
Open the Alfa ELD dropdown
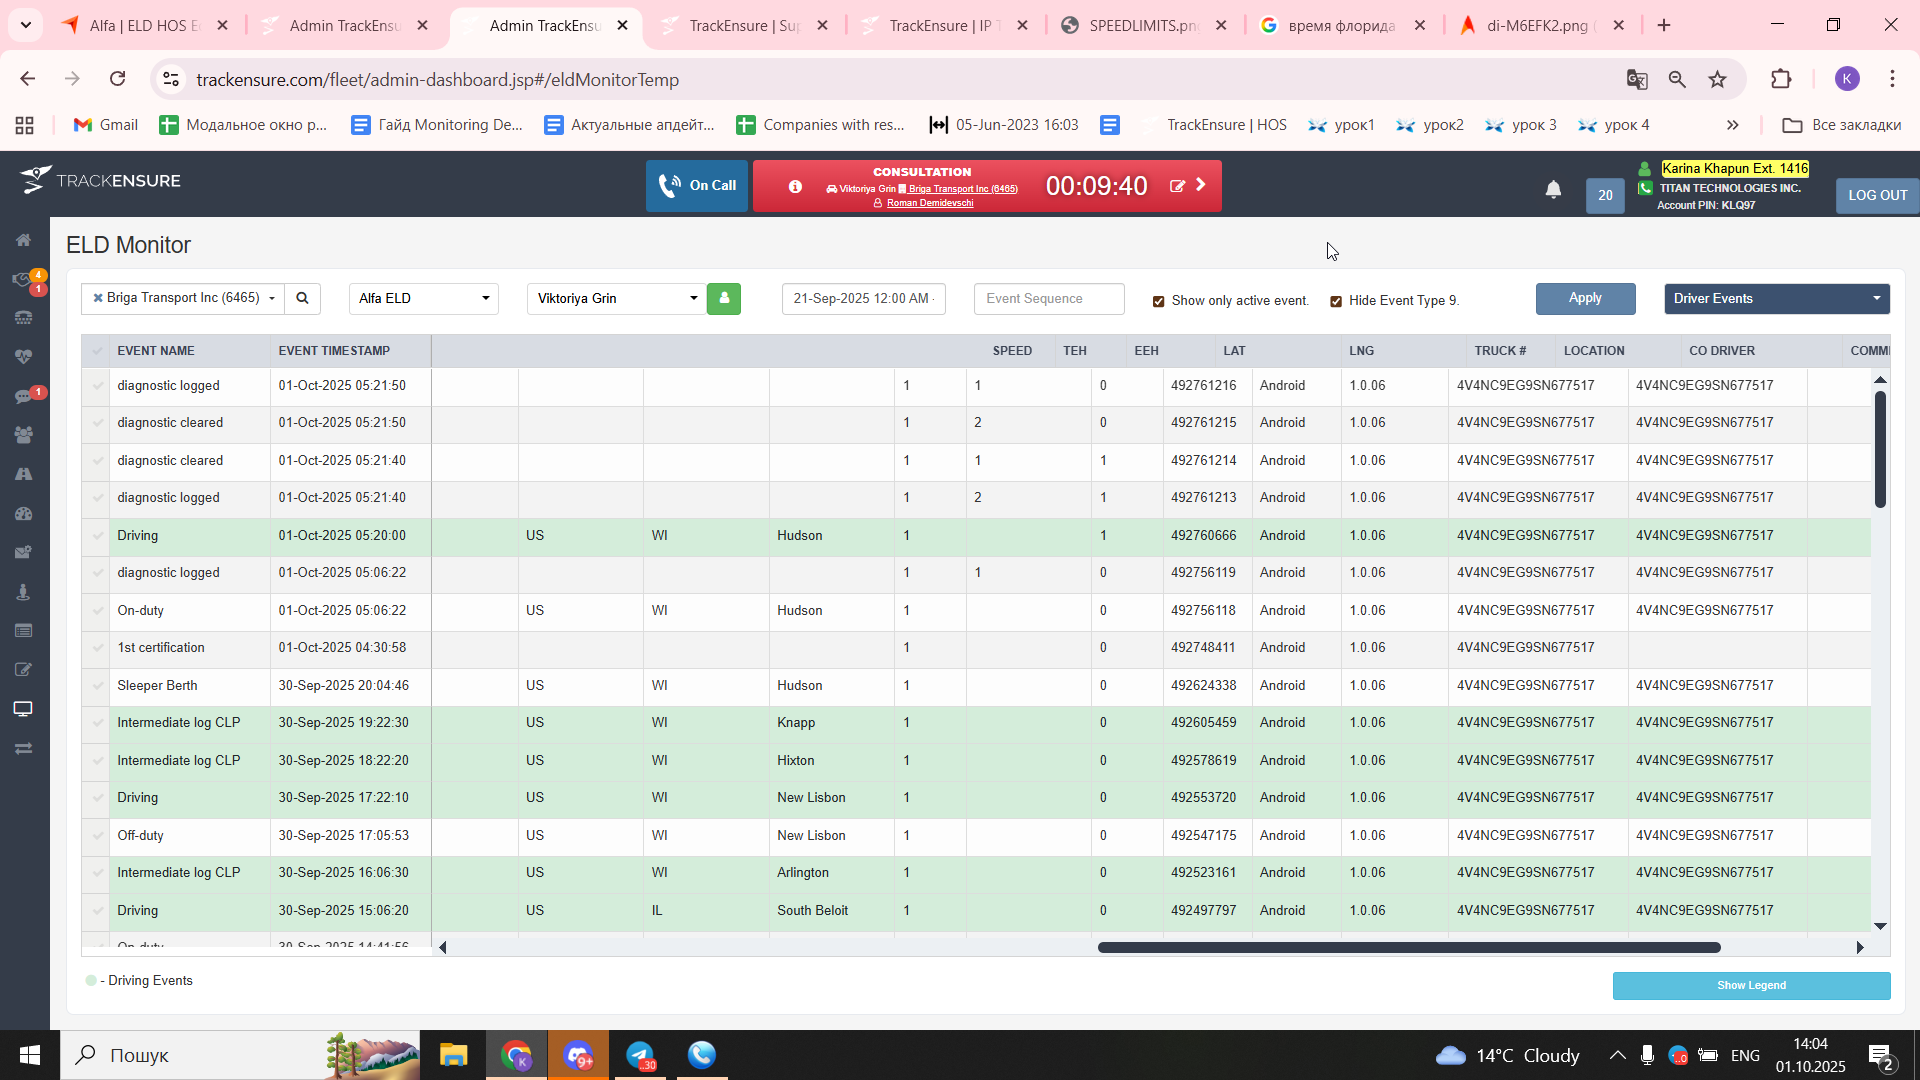tap(423, 298)
